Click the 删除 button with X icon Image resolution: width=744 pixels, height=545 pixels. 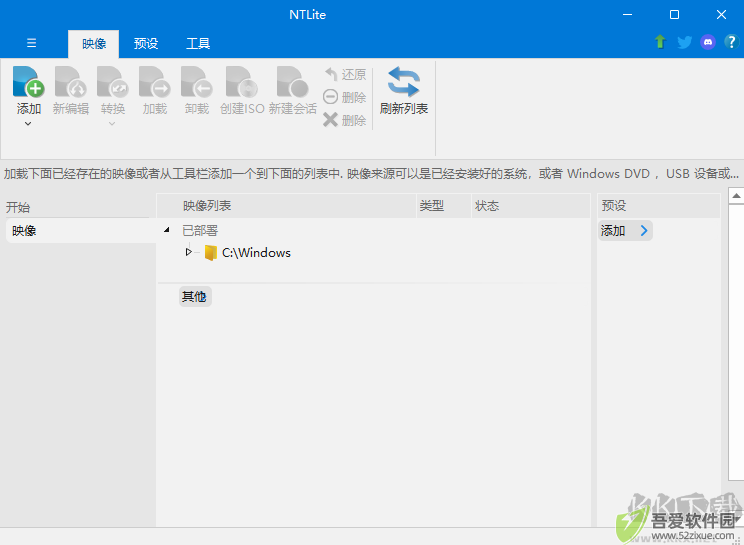(x=344, y=120)
